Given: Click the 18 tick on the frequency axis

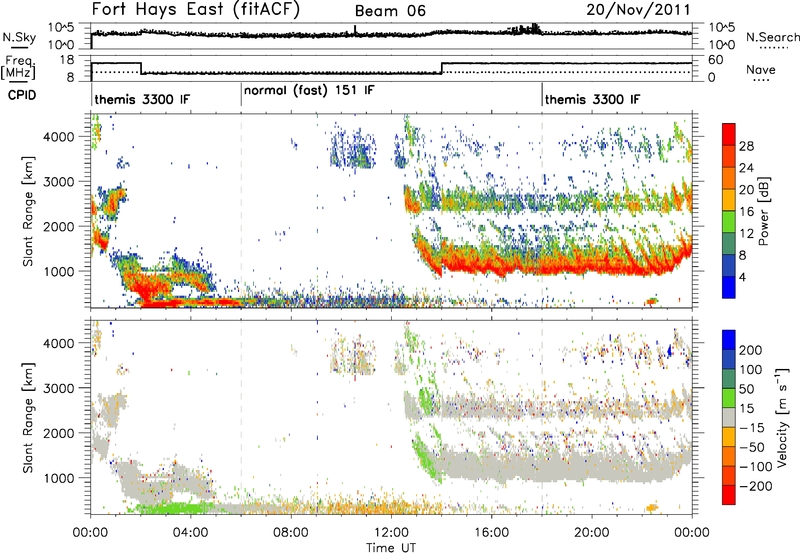Looking at the screenshot, I should pos(67,60).
